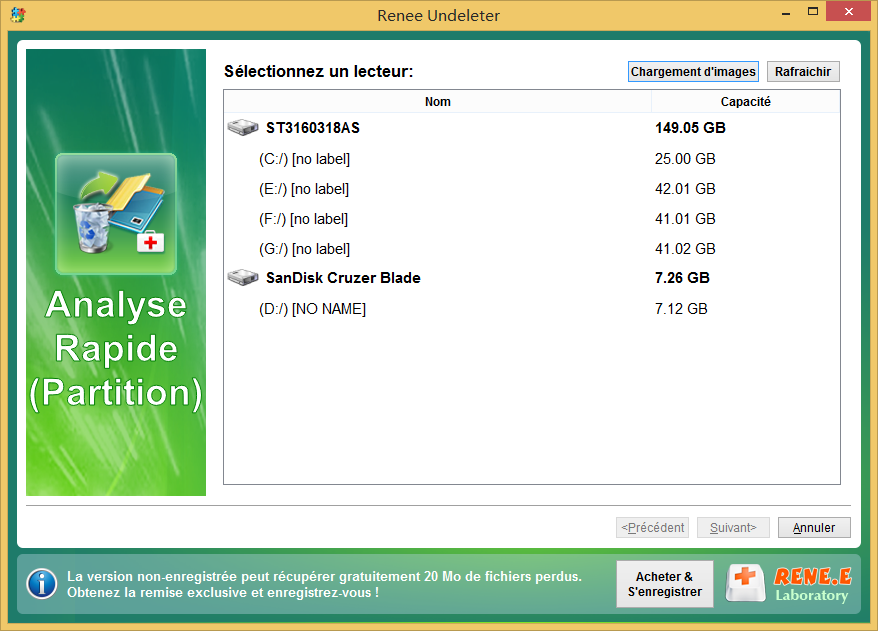Click the 25.00 GB capacity value
This screenshot has width=878, height=631.
[x=685, y=159]
